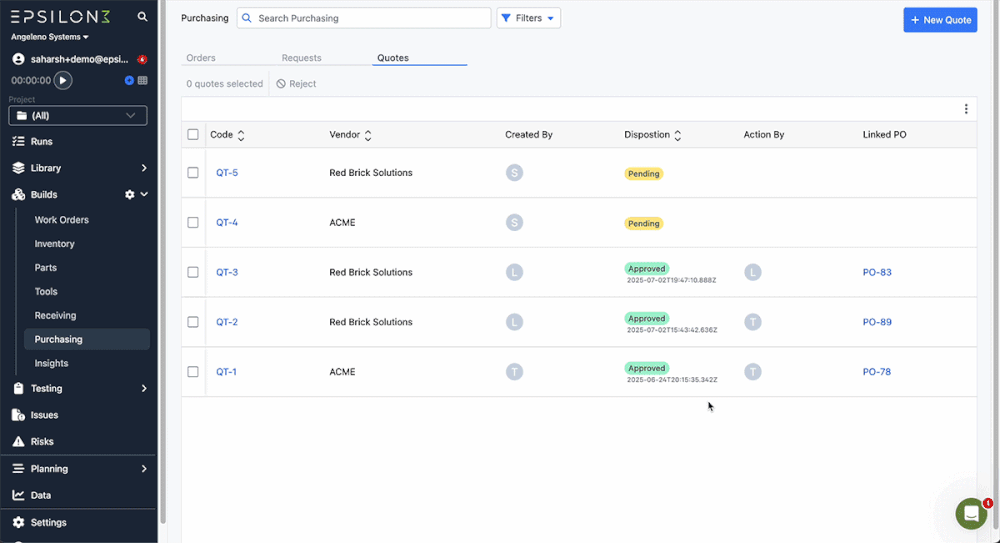Start the timer play button
This screenshot has height=543, width=1000.
(x=62, y=80)
